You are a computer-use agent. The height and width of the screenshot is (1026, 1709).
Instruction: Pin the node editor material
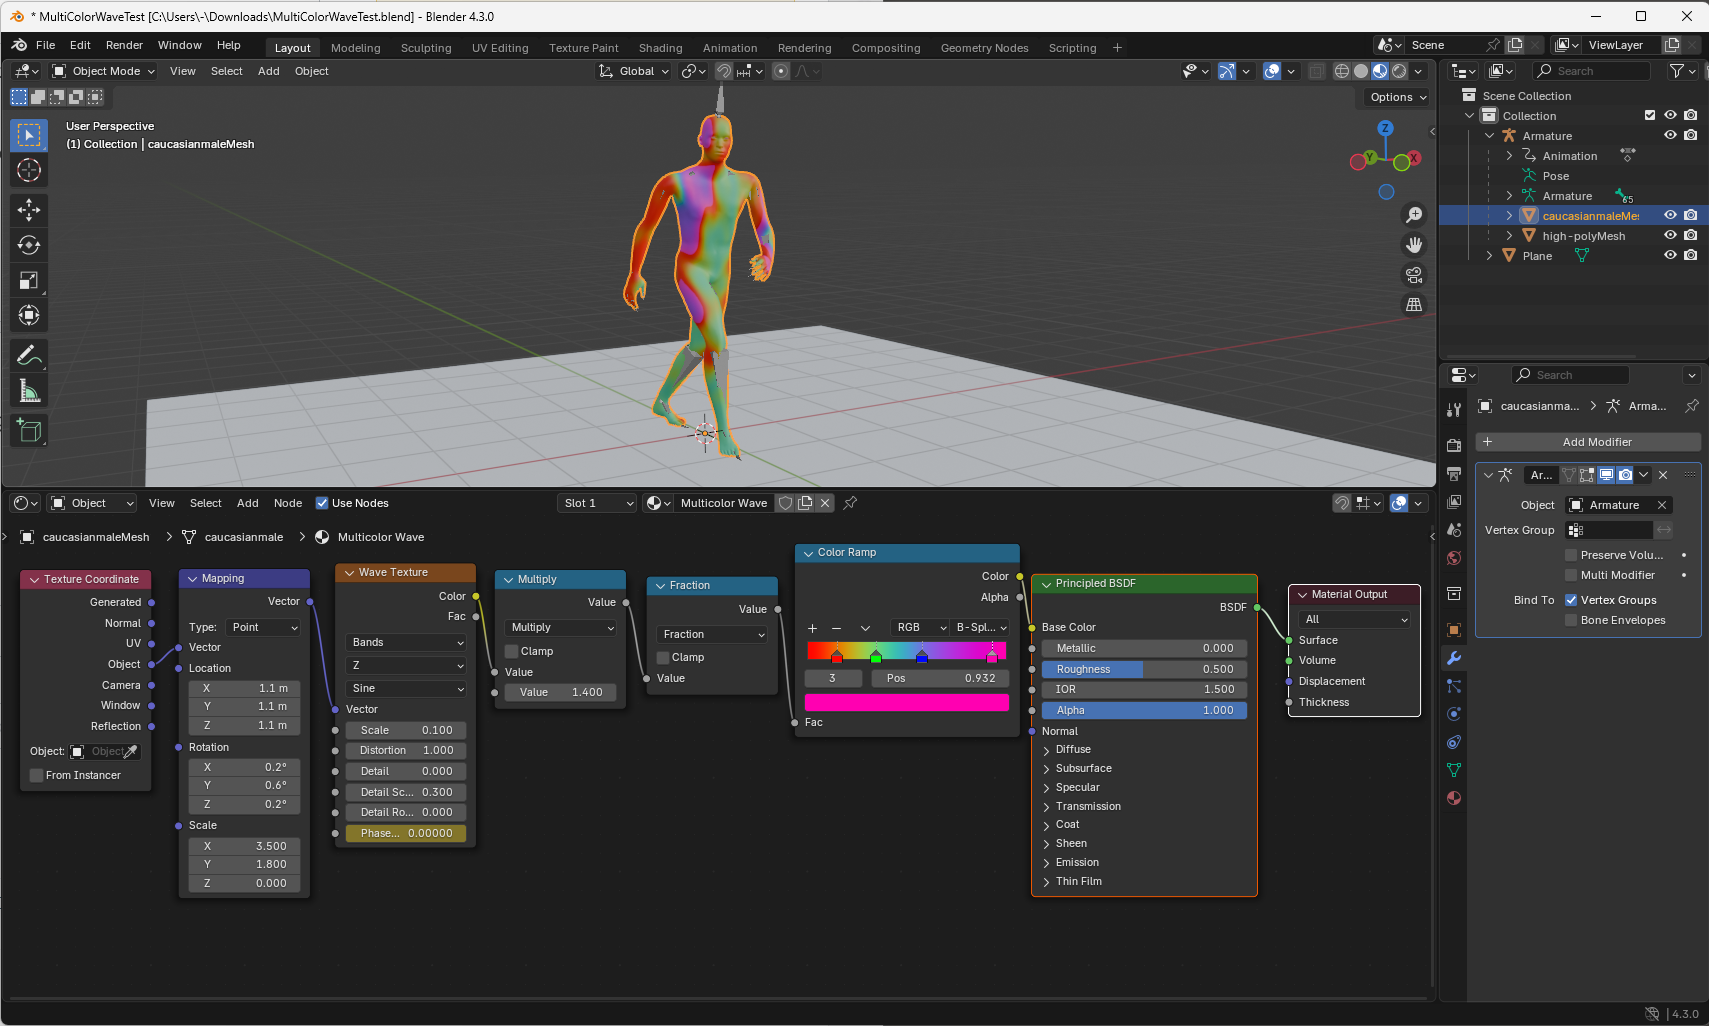[850, 503]
